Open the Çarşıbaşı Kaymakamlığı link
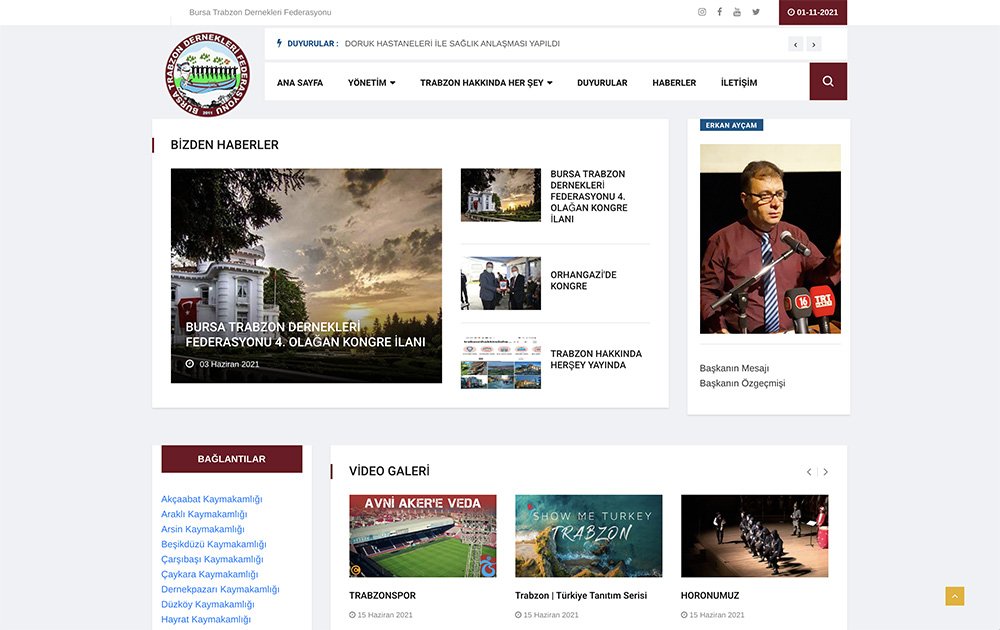1000x630 pixels. point(212,559)
